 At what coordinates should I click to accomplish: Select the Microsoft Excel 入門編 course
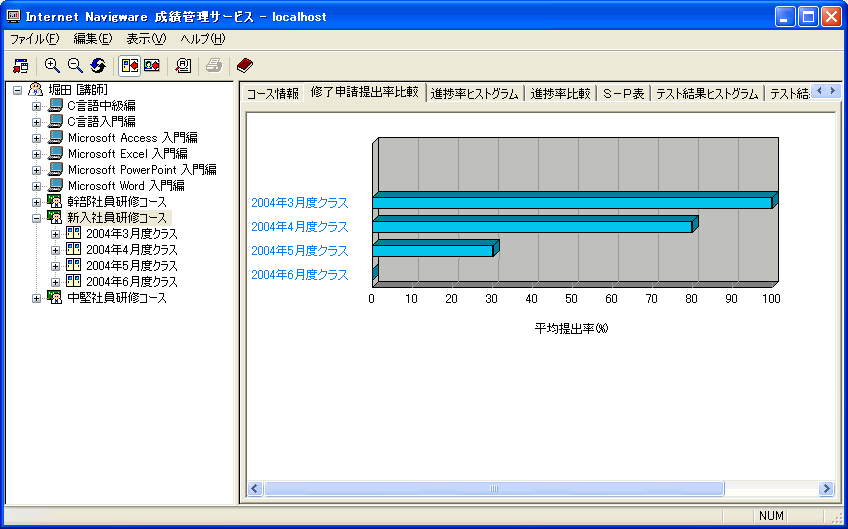[x=128, y=154]
